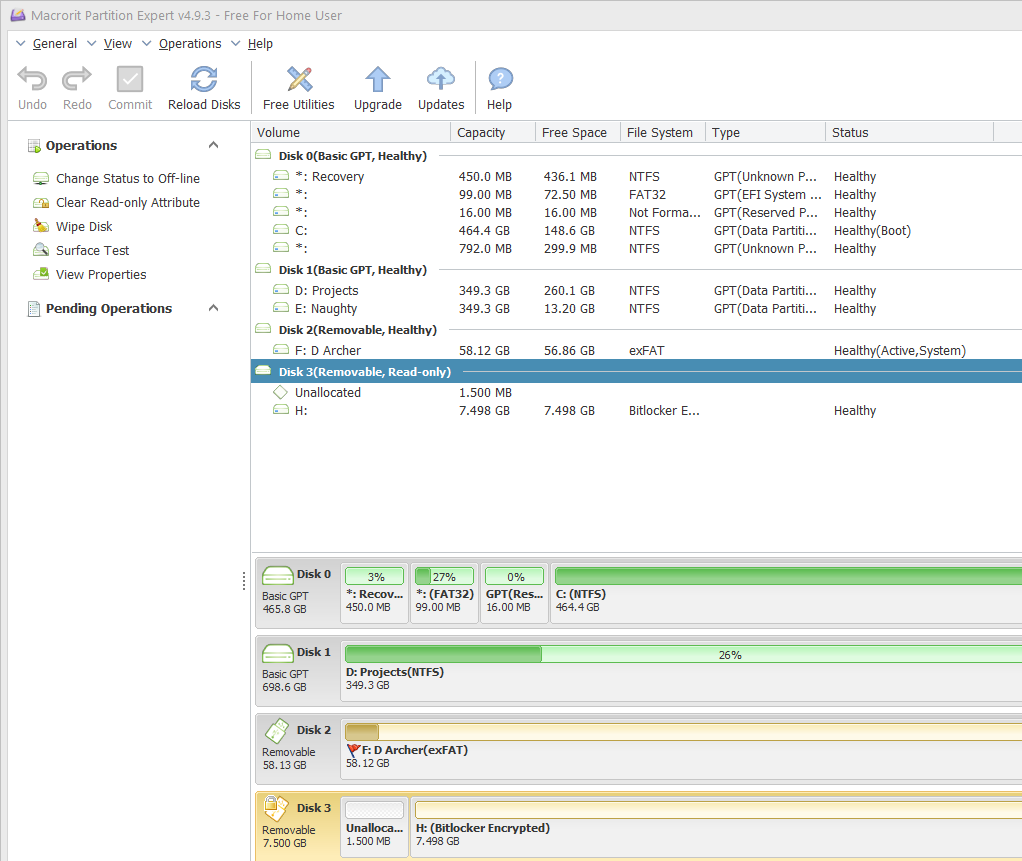
Task: Open the General menu
Action: click(55, 44)
